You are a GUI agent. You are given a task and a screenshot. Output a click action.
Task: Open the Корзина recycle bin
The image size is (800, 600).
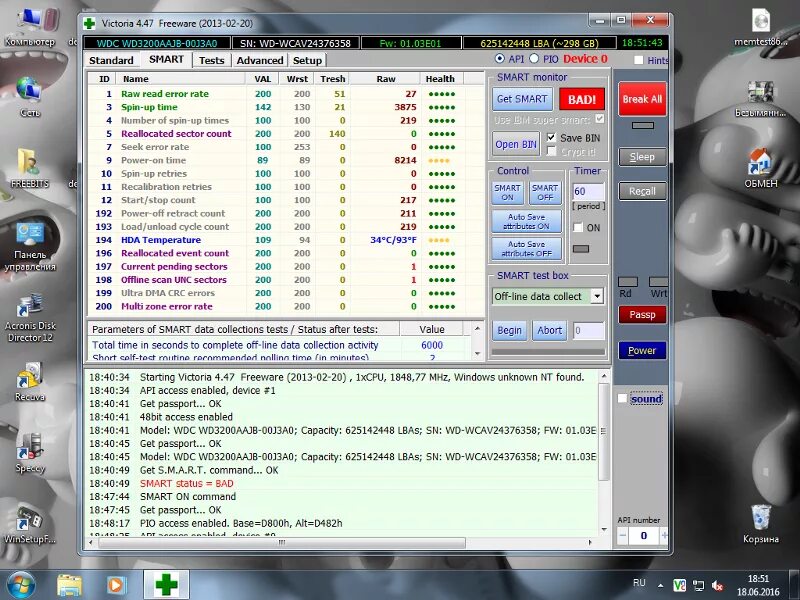point(761,524)
